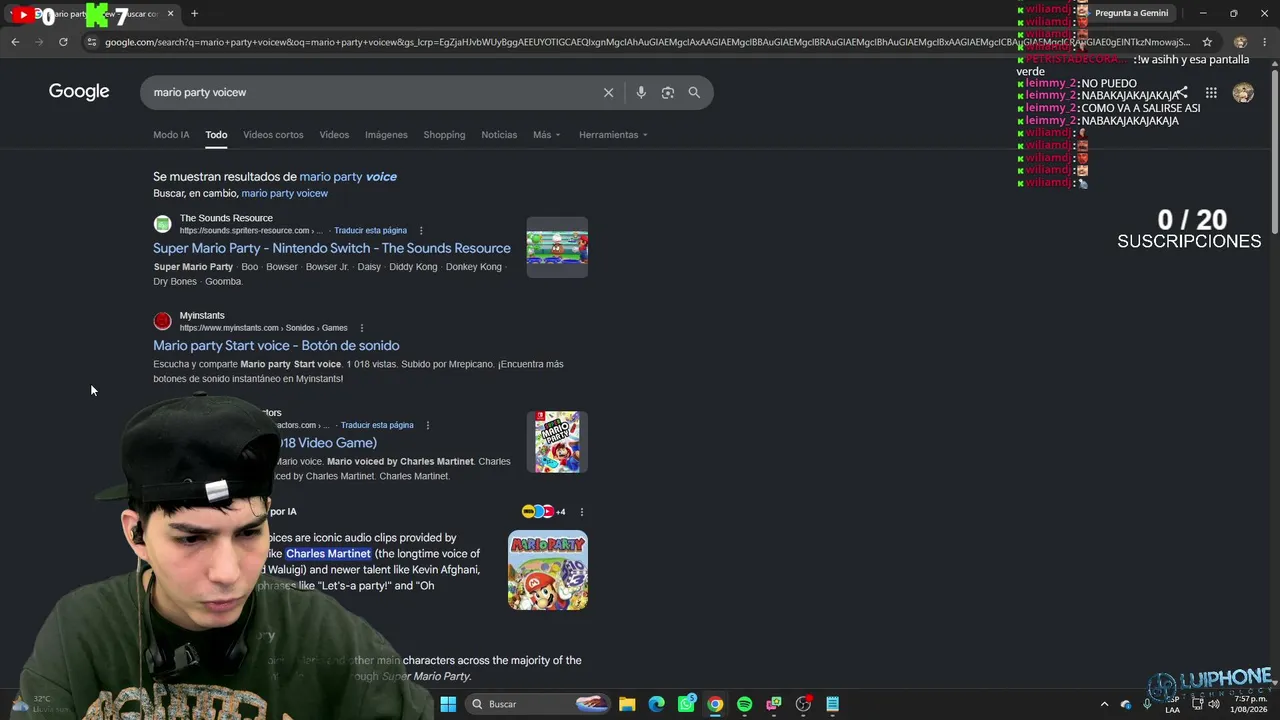View site information in address bar
This screenshot has height=720, width=1280.
tap(91, 42)
